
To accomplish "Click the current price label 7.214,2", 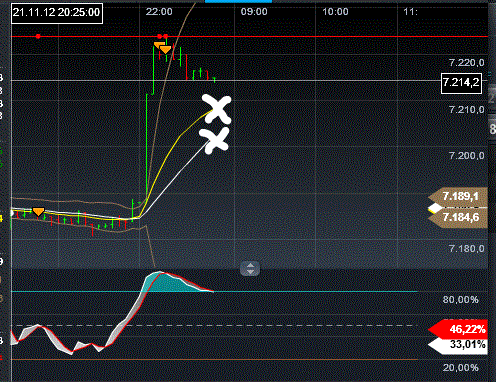I will tap(461, 83).
